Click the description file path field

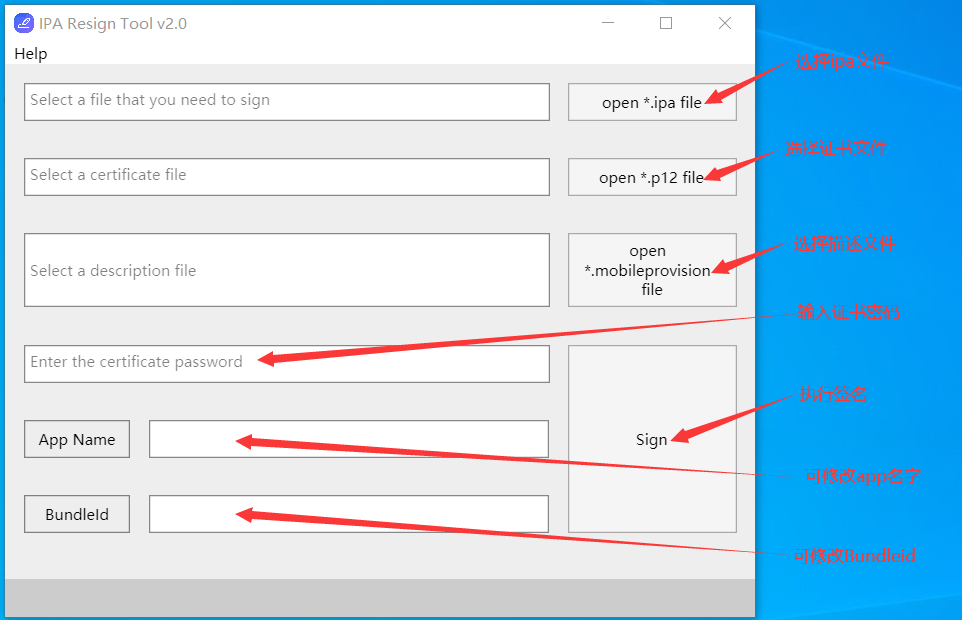coord(287,269)
